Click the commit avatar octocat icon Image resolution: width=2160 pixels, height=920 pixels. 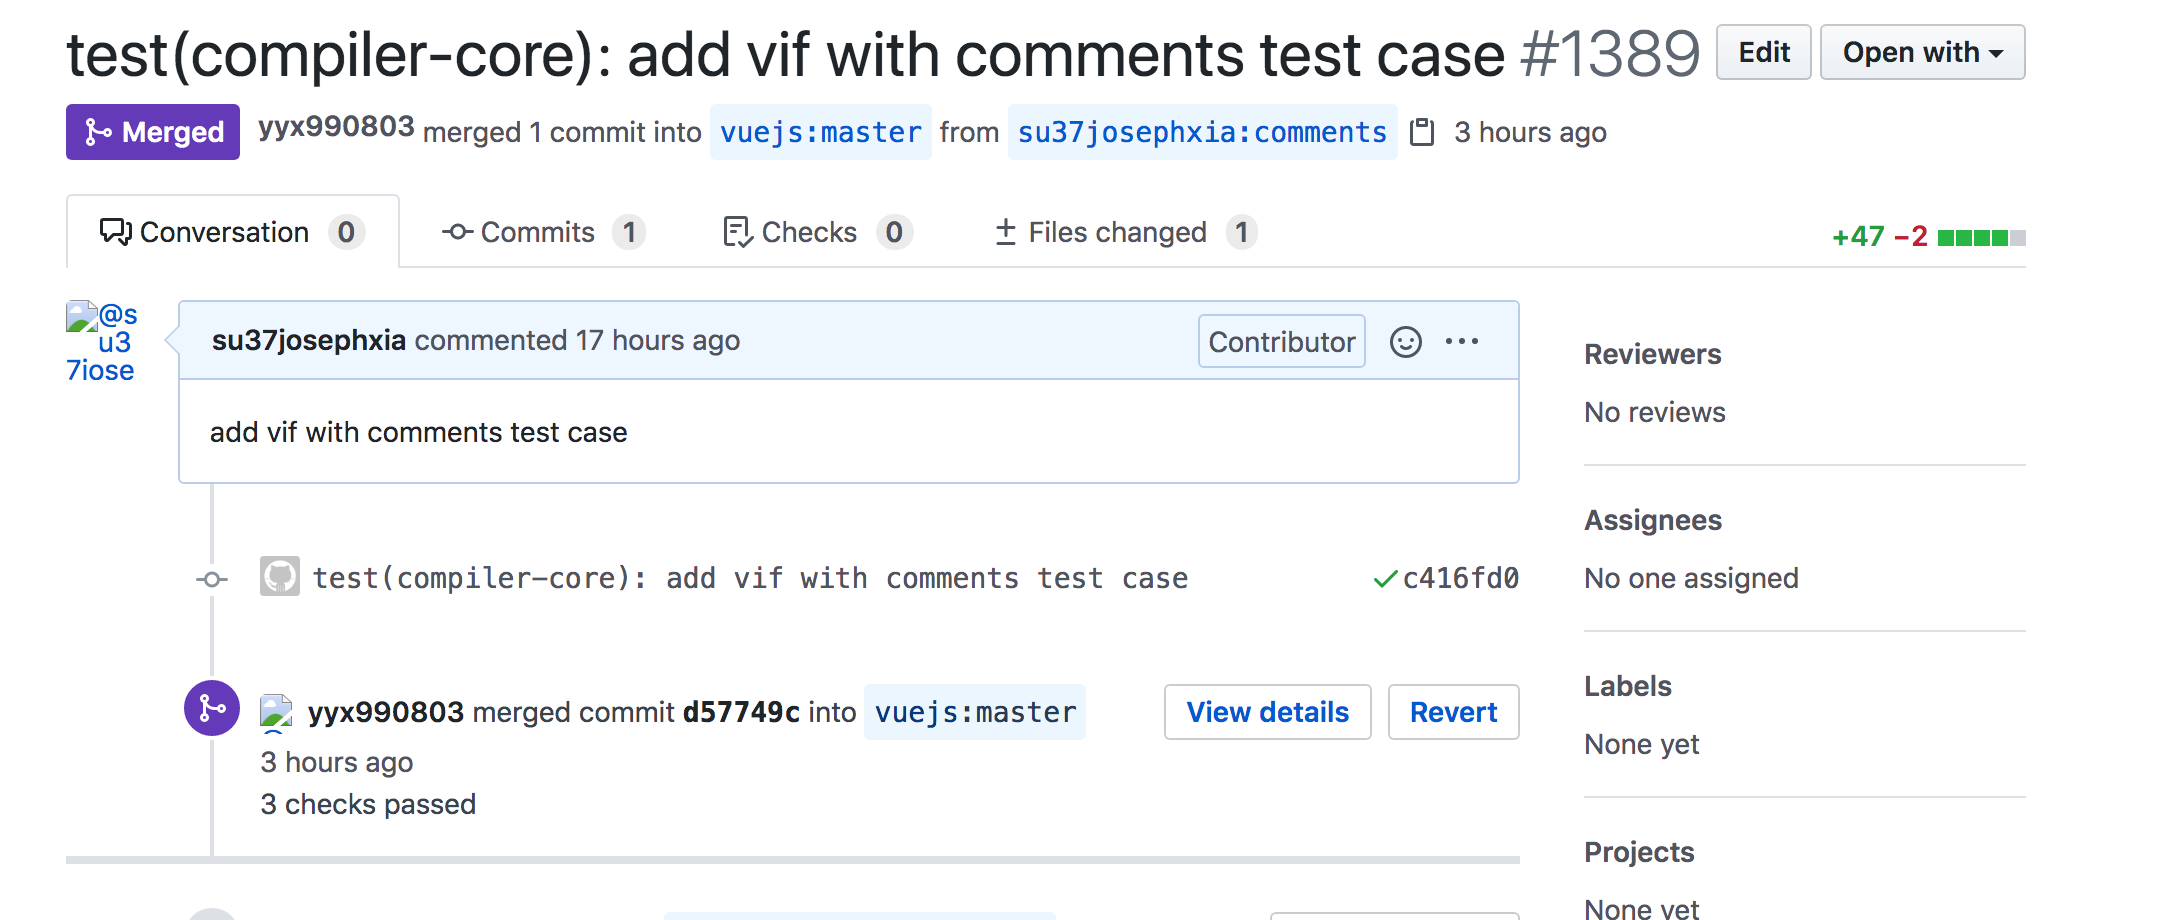tap(279, 577)
